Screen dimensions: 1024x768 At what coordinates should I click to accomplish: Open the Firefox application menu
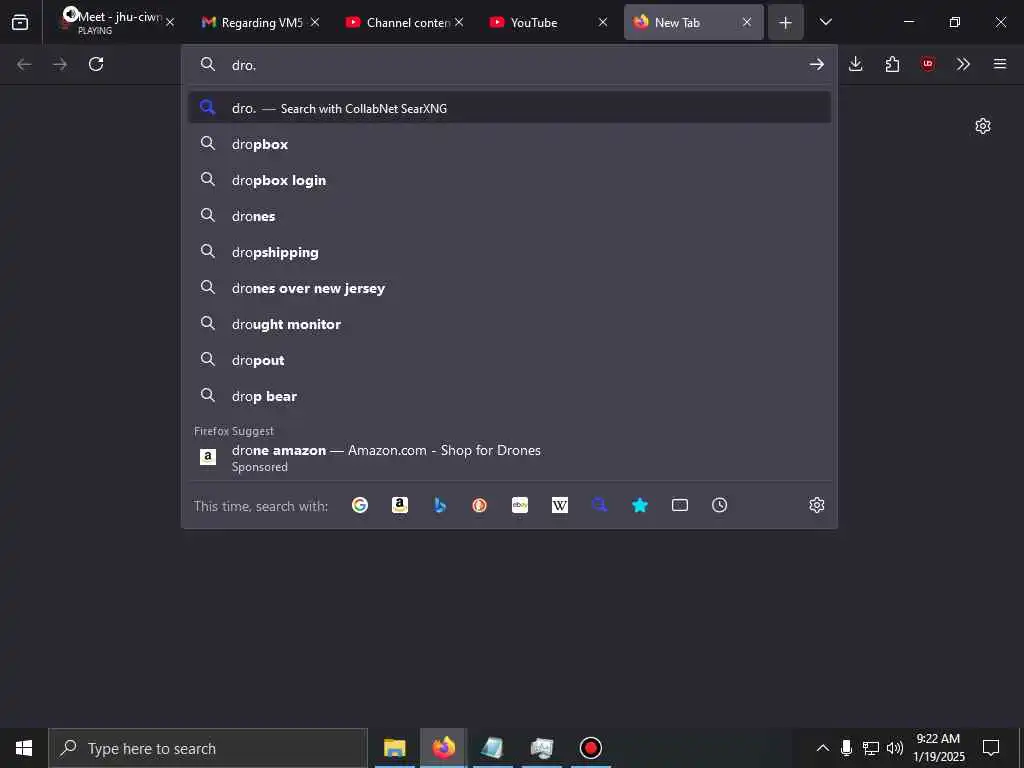point(1000,64)
